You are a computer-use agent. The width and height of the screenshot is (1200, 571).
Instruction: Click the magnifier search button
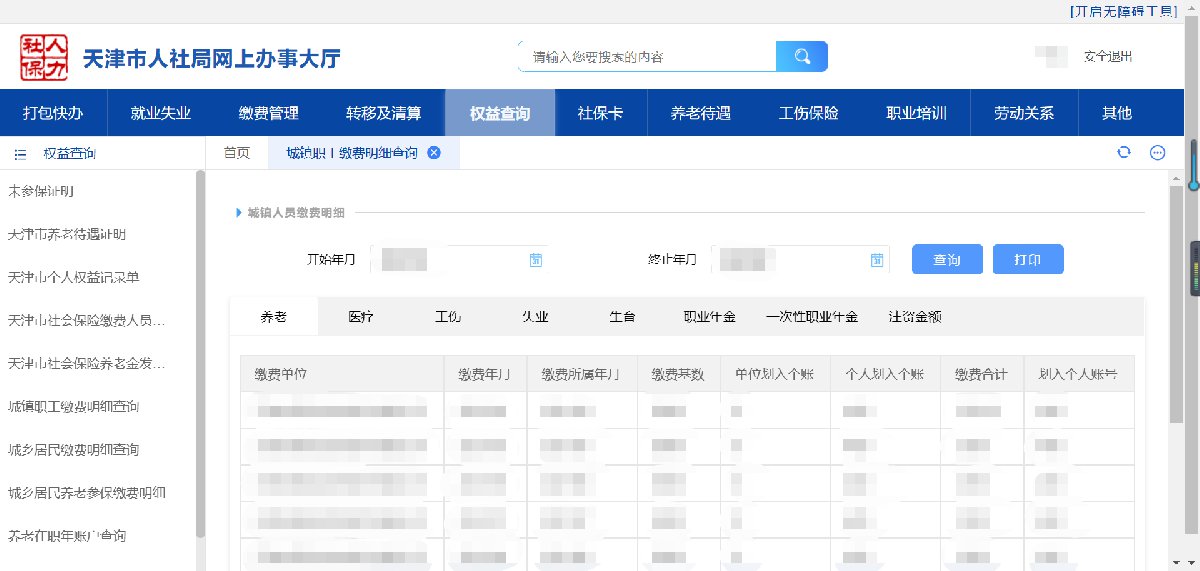click(801, 57)
